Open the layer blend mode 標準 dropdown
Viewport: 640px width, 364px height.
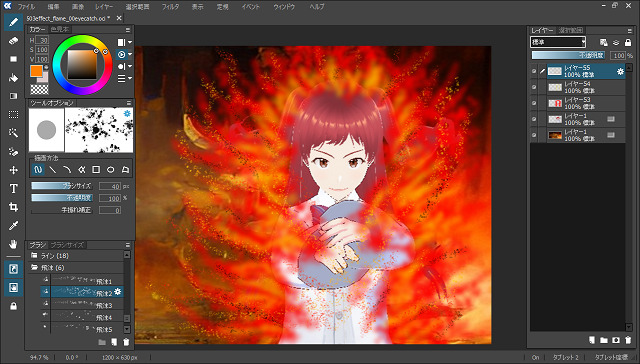558,42
